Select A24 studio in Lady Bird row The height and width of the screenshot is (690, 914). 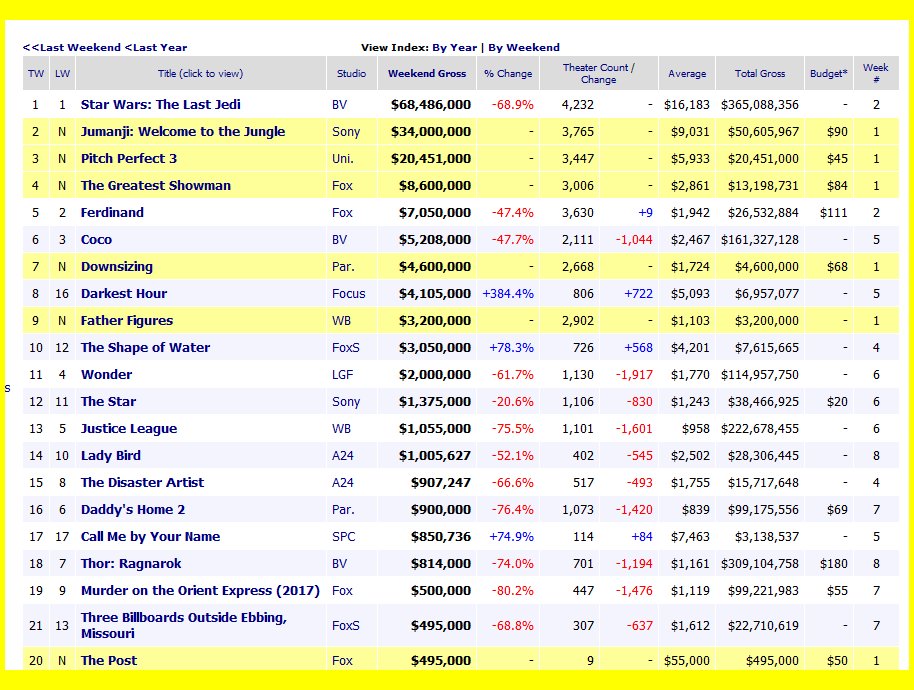(343, 456)
